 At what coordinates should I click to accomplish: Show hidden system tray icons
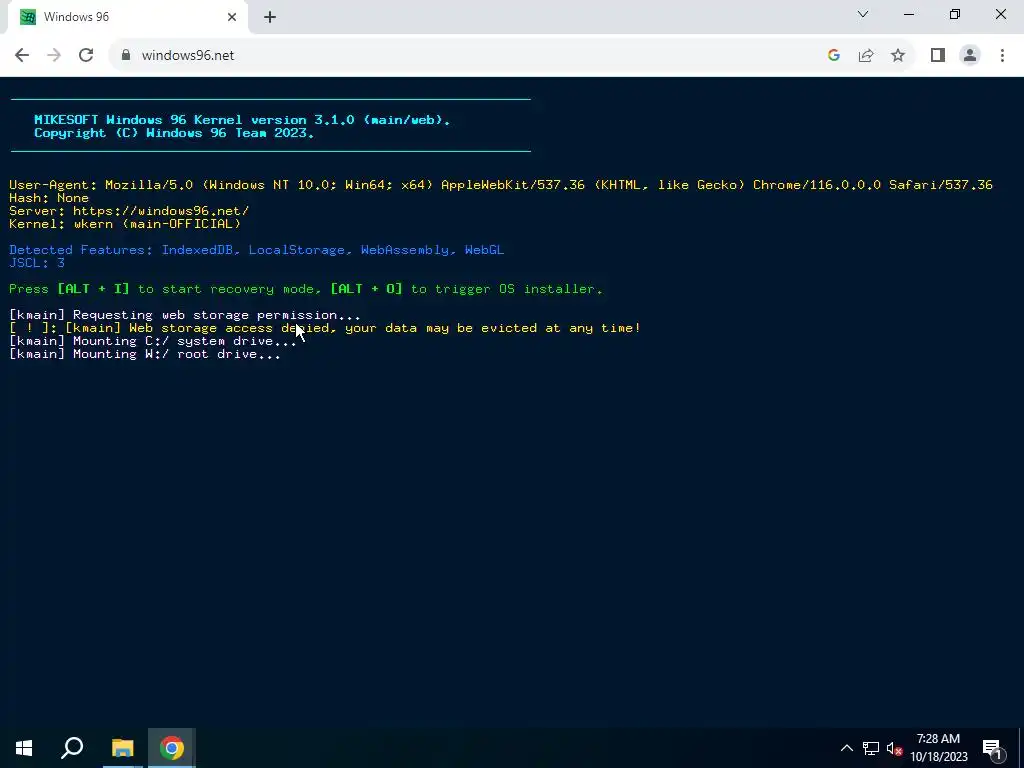pyautogui.click(x=846, y=748)
